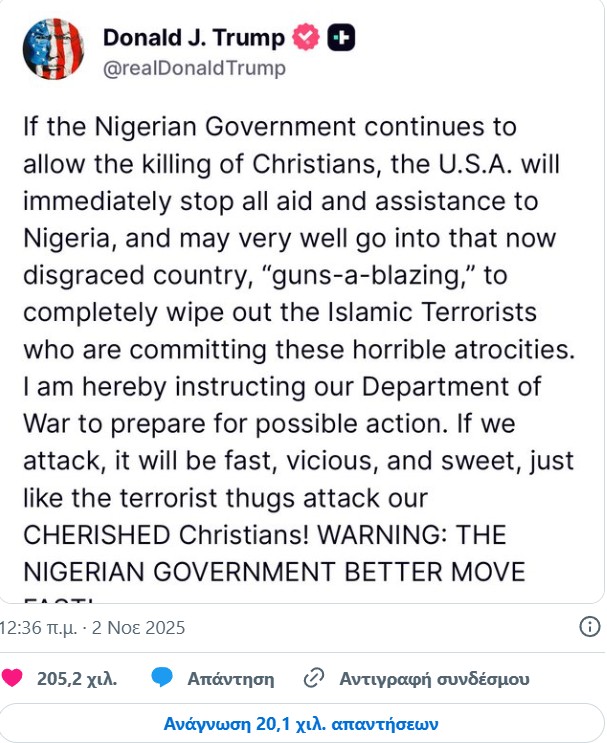Image resolution: width=607 pixels, height=743 pixels.
Task: Click the truncated last line of the post
Action: 60,598
